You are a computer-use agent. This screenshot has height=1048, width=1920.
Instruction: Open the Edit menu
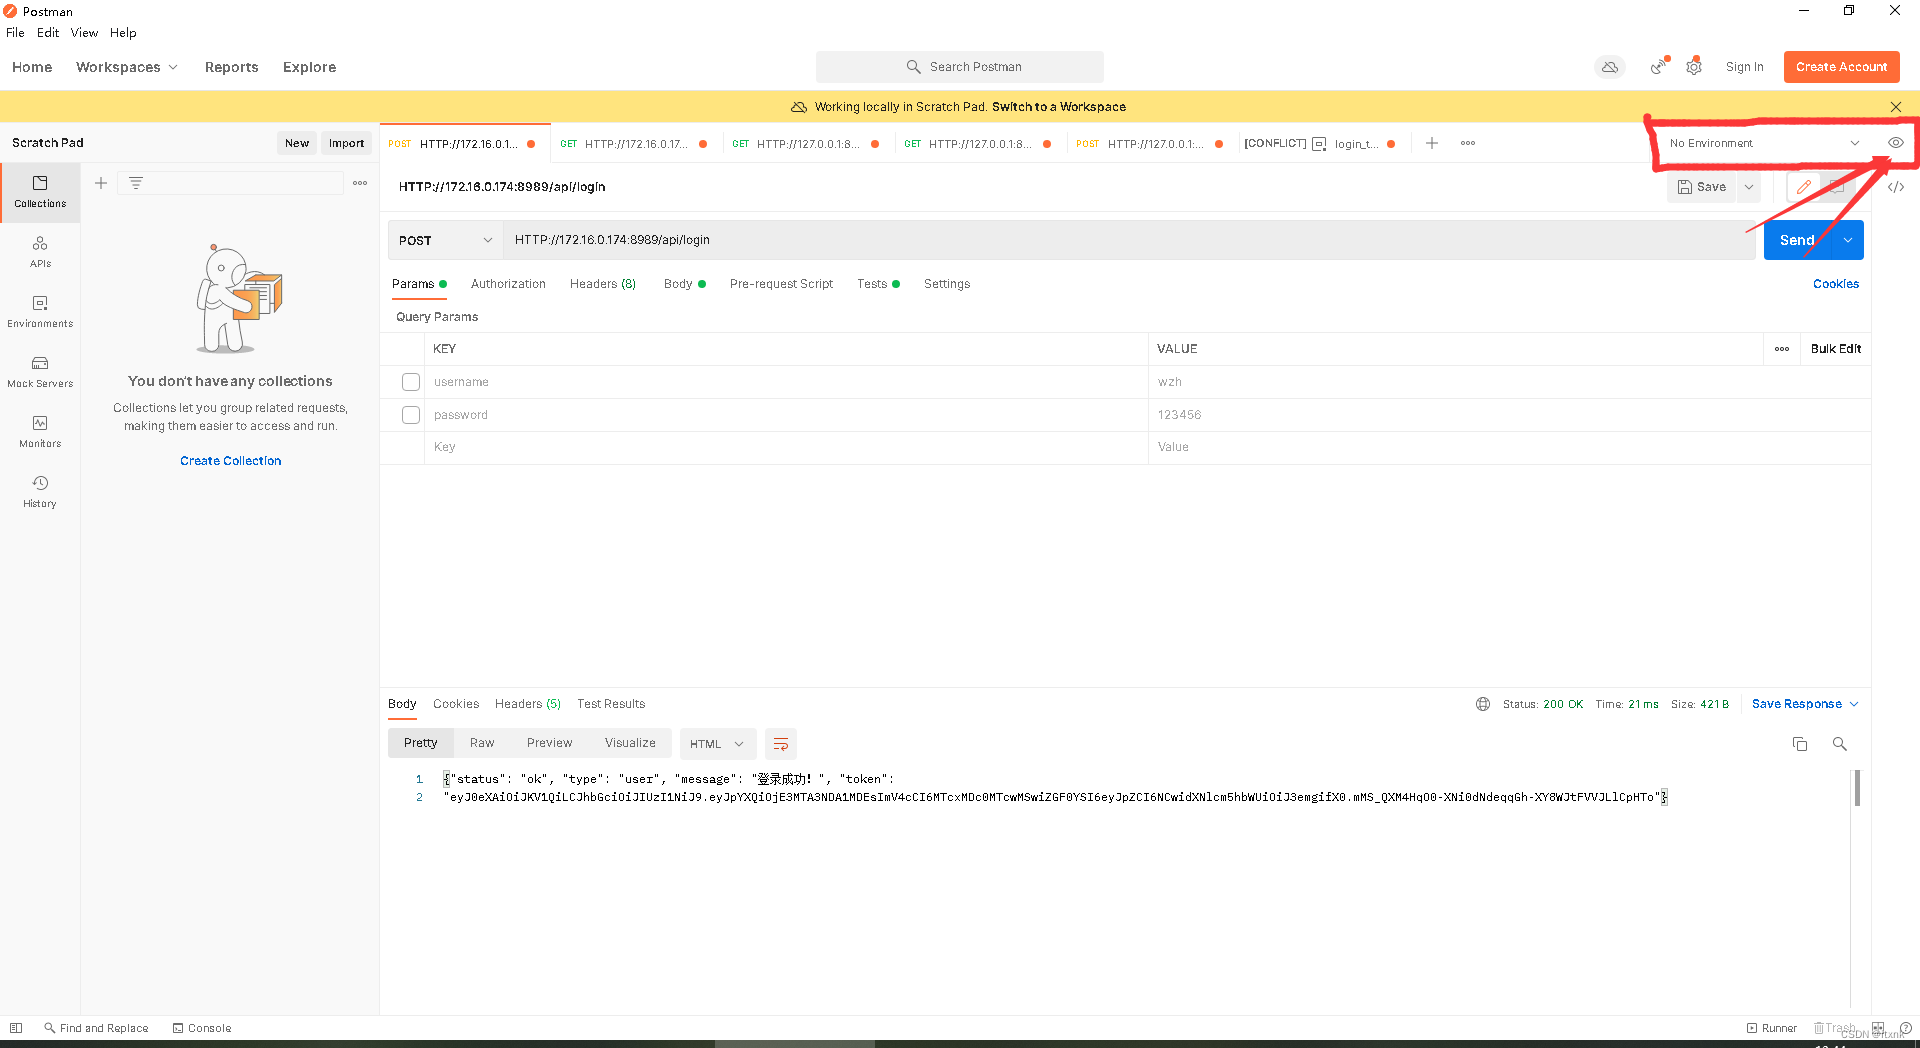click(x=48, y=33)
